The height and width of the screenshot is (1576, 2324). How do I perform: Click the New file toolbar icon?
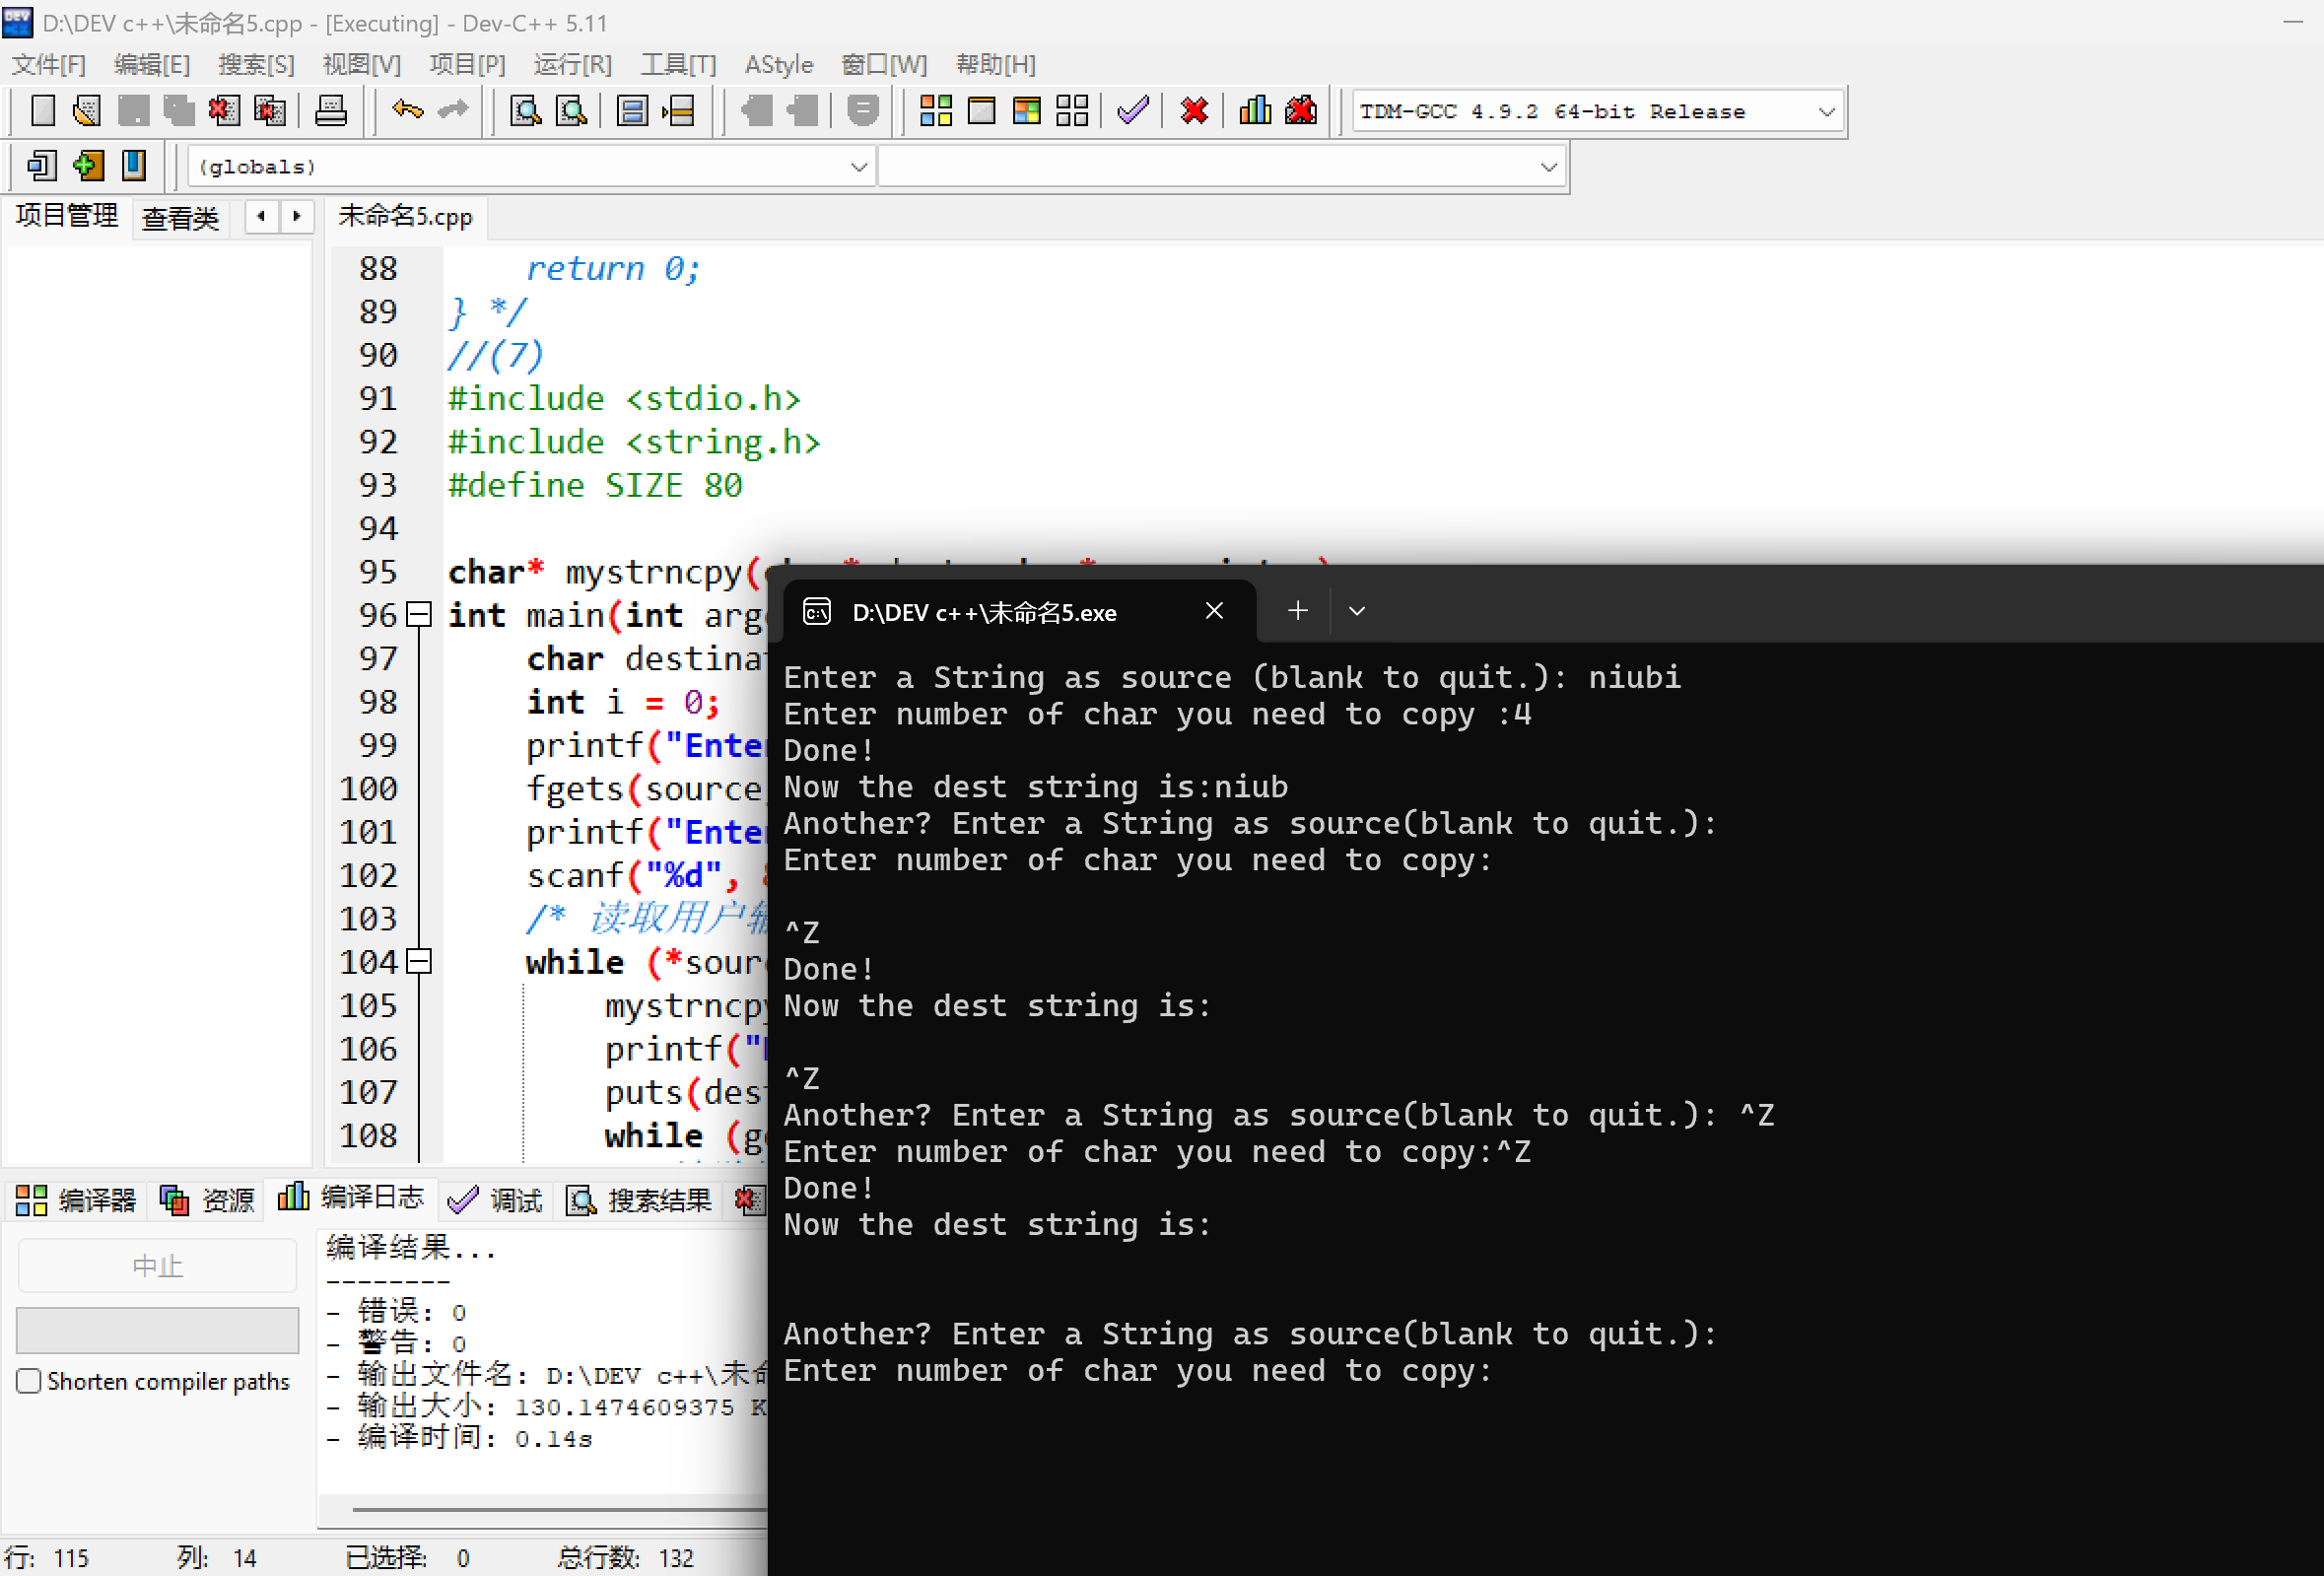(x=42, y=111)
